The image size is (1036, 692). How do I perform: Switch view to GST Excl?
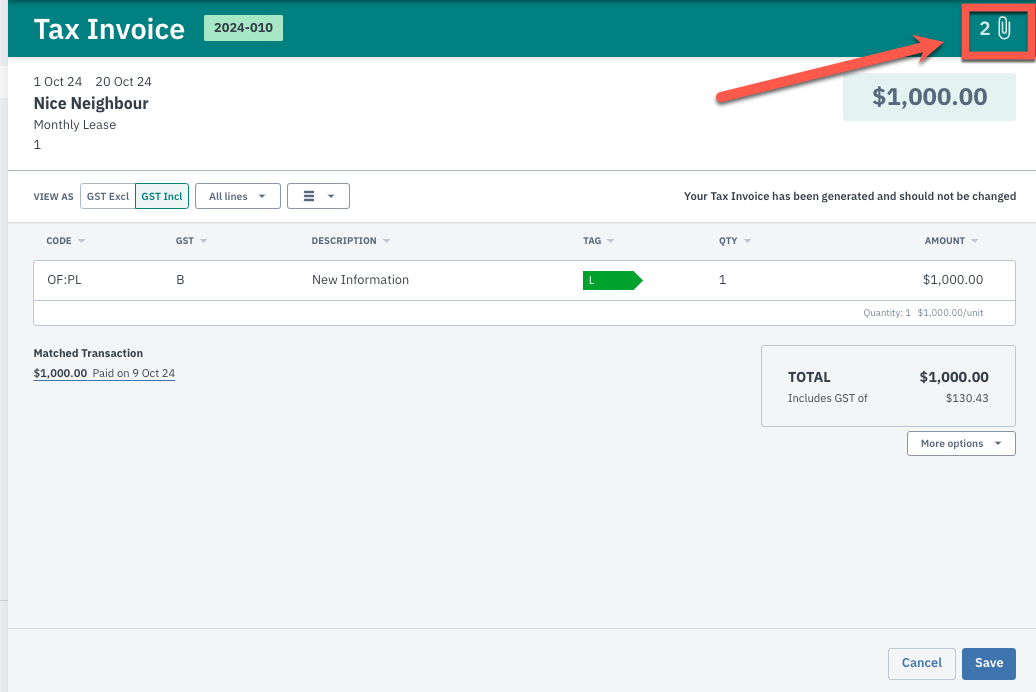tap(108, 196)
